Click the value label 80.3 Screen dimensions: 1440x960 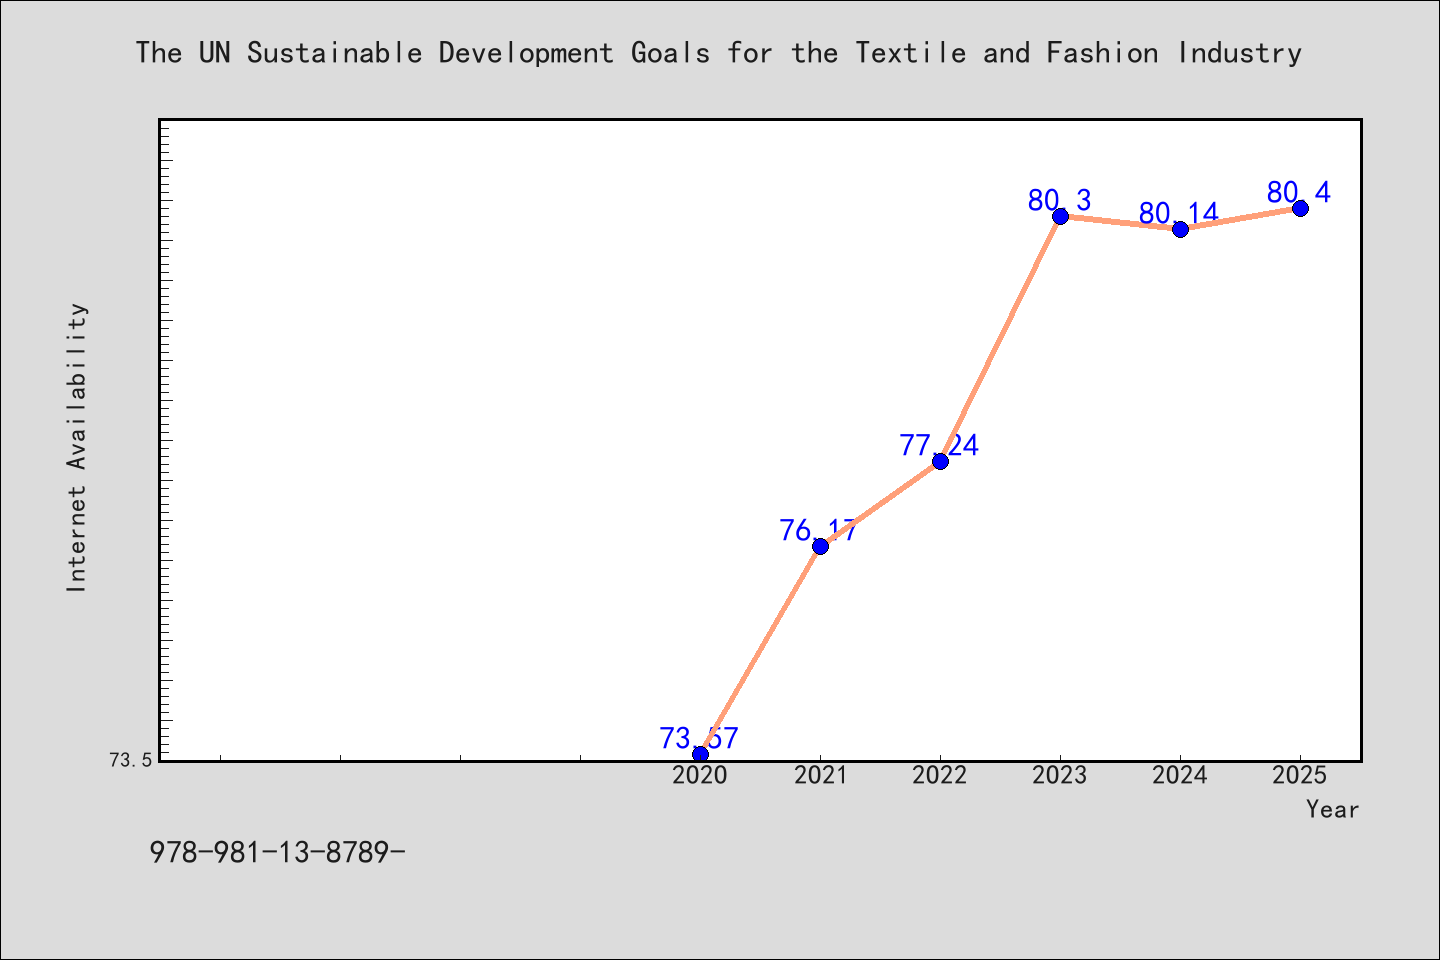point(1059,200)
